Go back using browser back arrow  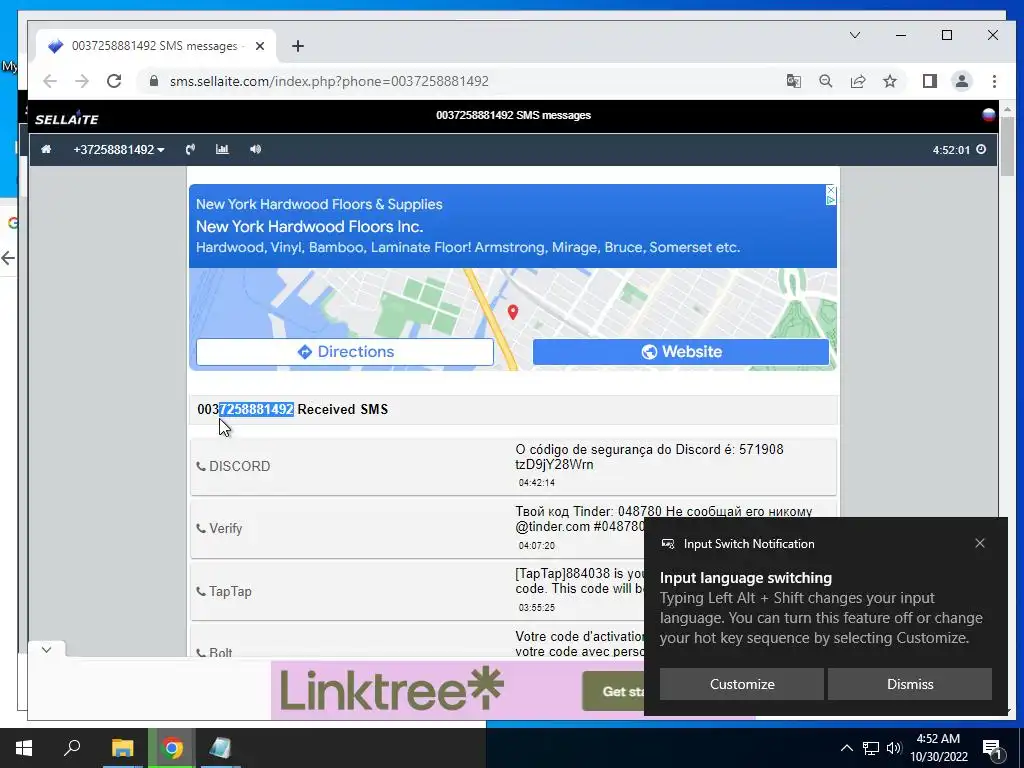pyautogui.click(x=50, y=81)
